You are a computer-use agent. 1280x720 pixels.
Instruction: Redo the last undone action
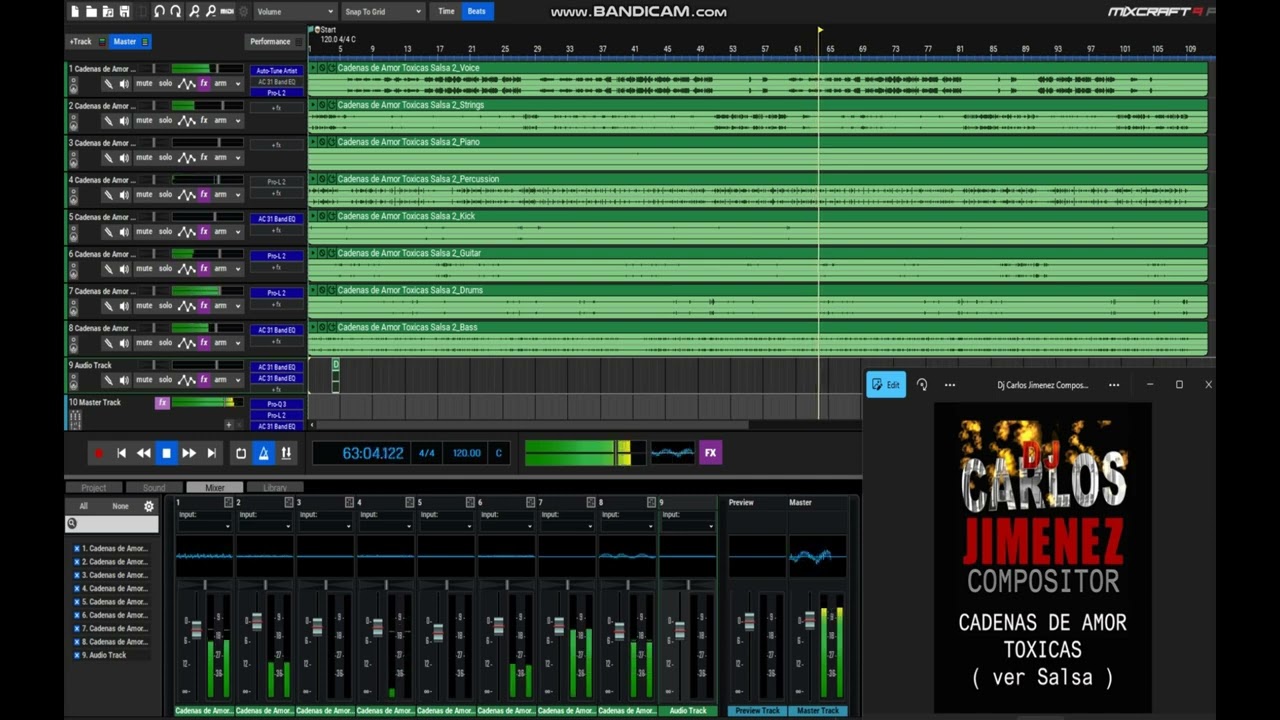176,12
